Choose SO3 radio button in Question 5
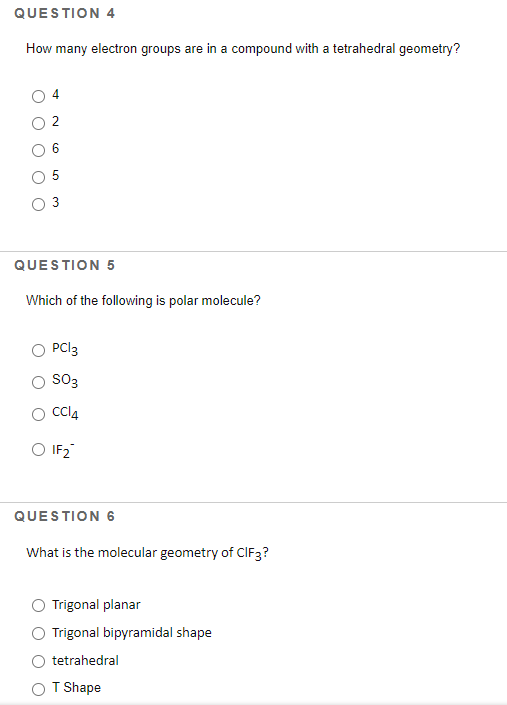The image size is (507, 705). point(39,382)
